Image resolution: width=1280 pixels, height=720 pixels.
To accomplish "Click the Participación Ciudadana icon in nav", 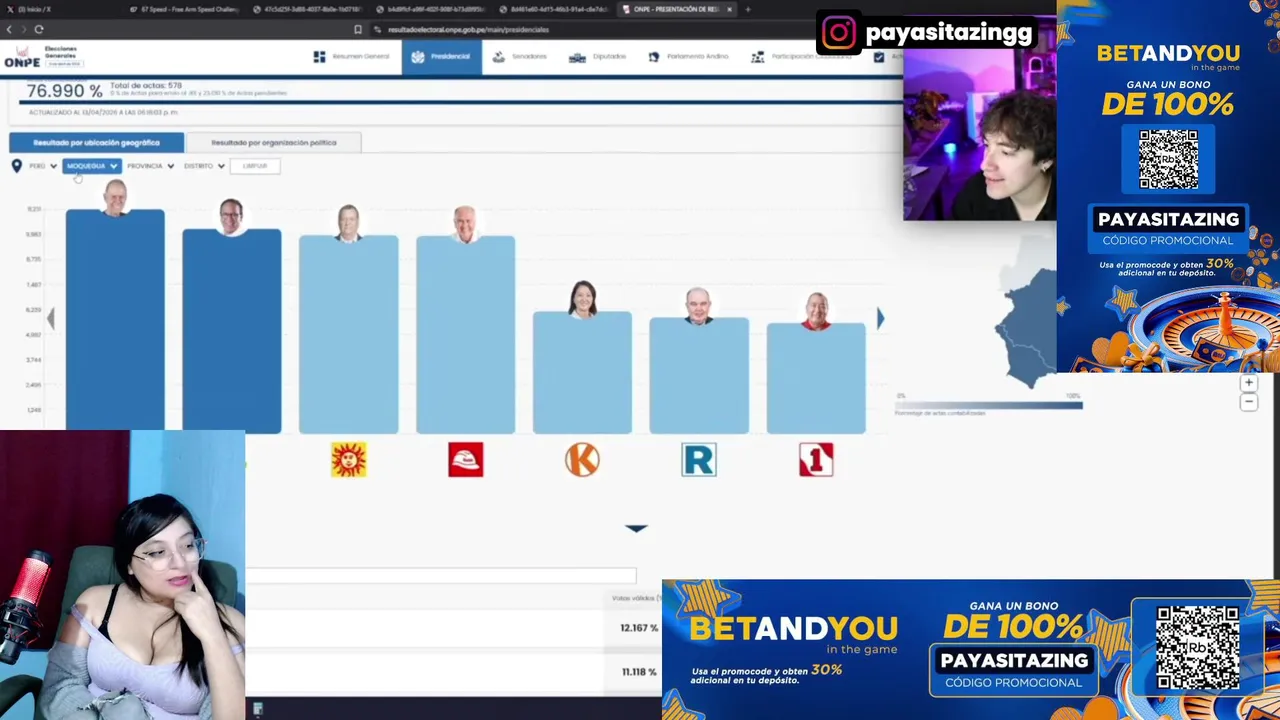I will coord(758,57).
